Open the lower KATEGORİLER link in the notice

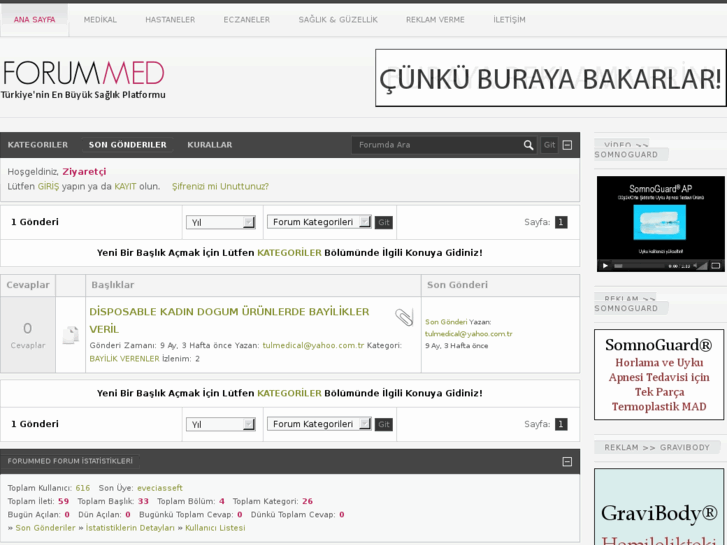[x=289, y=393]
